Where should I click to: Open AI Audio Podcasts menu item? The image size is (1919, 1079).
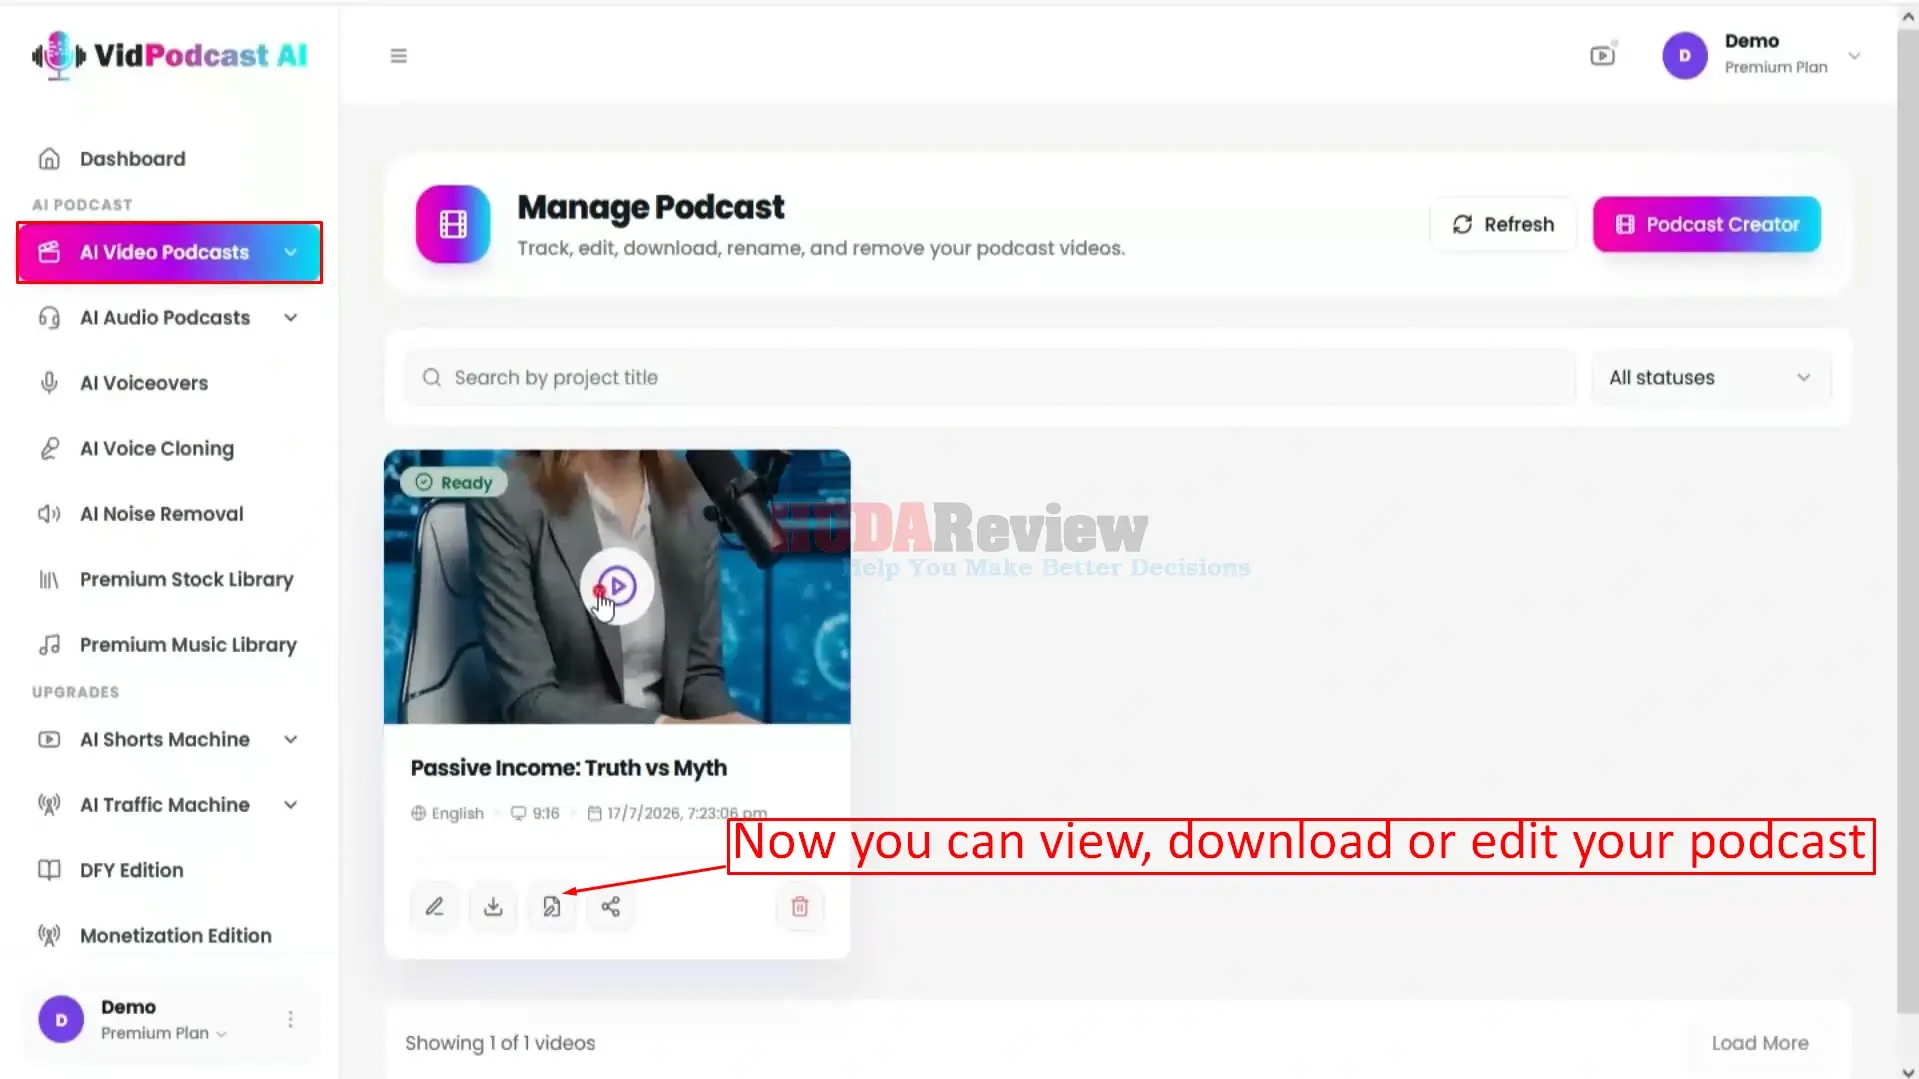(x=165, y=318)
